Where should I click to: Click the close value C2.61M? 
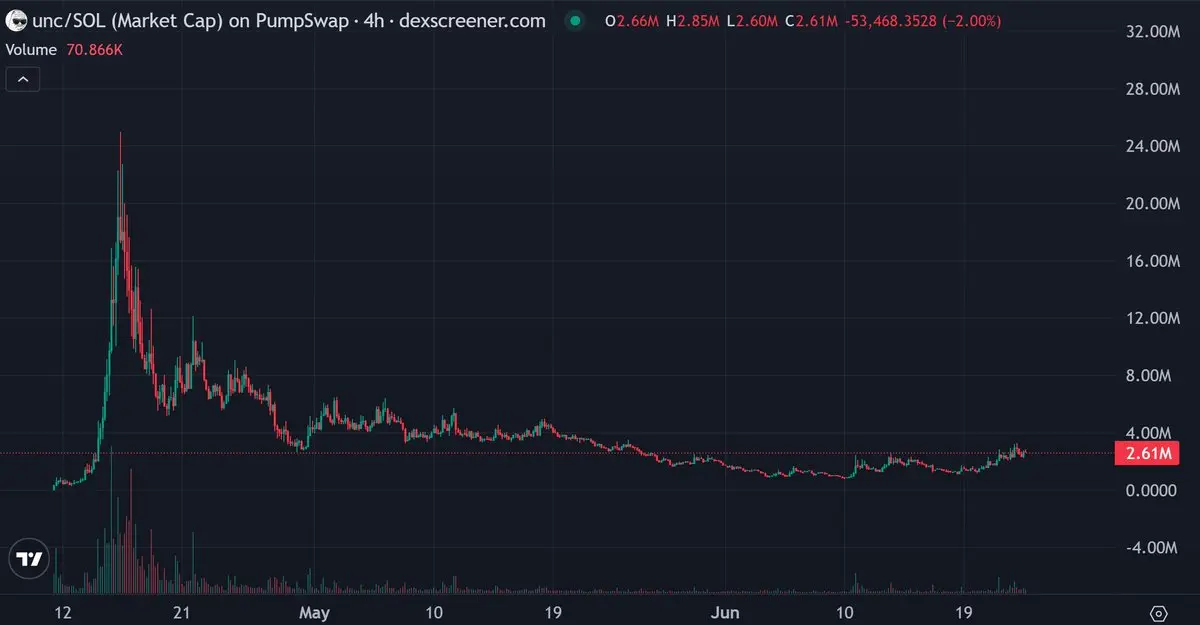812,20
